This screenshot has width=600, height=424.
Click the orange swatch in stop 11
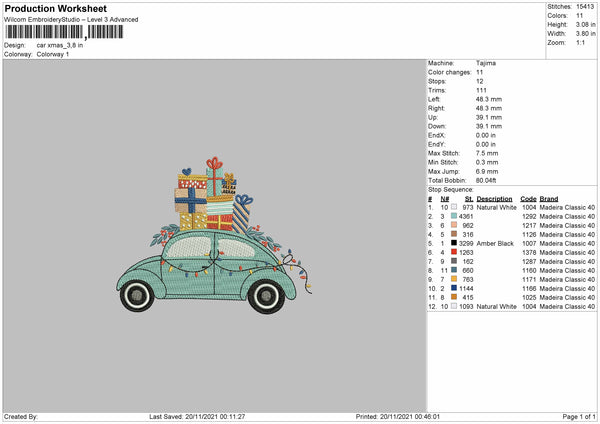pos(455,297)
